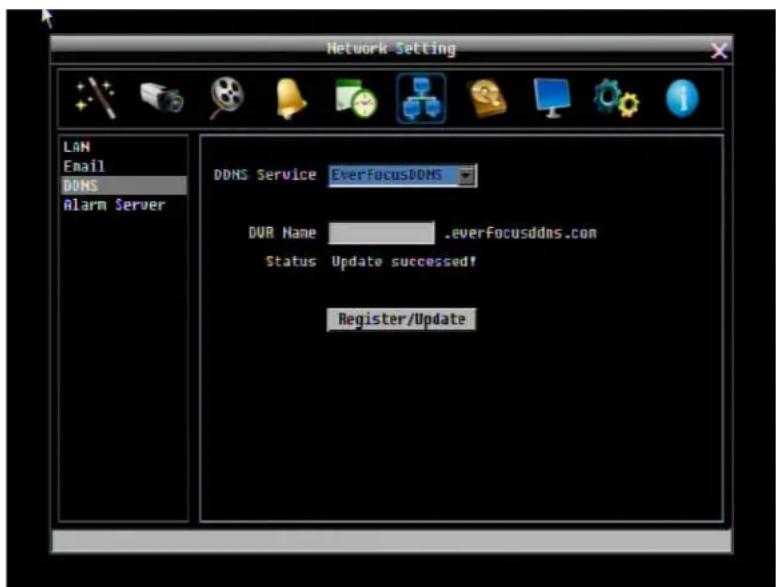
Task: Close the Network Setting window
Action: [719, 50]
